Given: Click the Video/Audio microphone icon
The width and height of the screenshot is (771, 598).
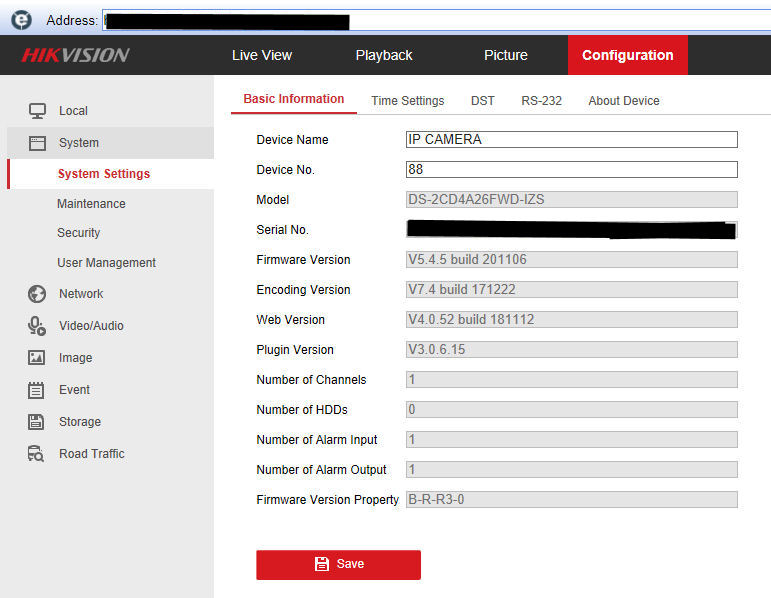Looking at the screenshot, I should [37, 326].
